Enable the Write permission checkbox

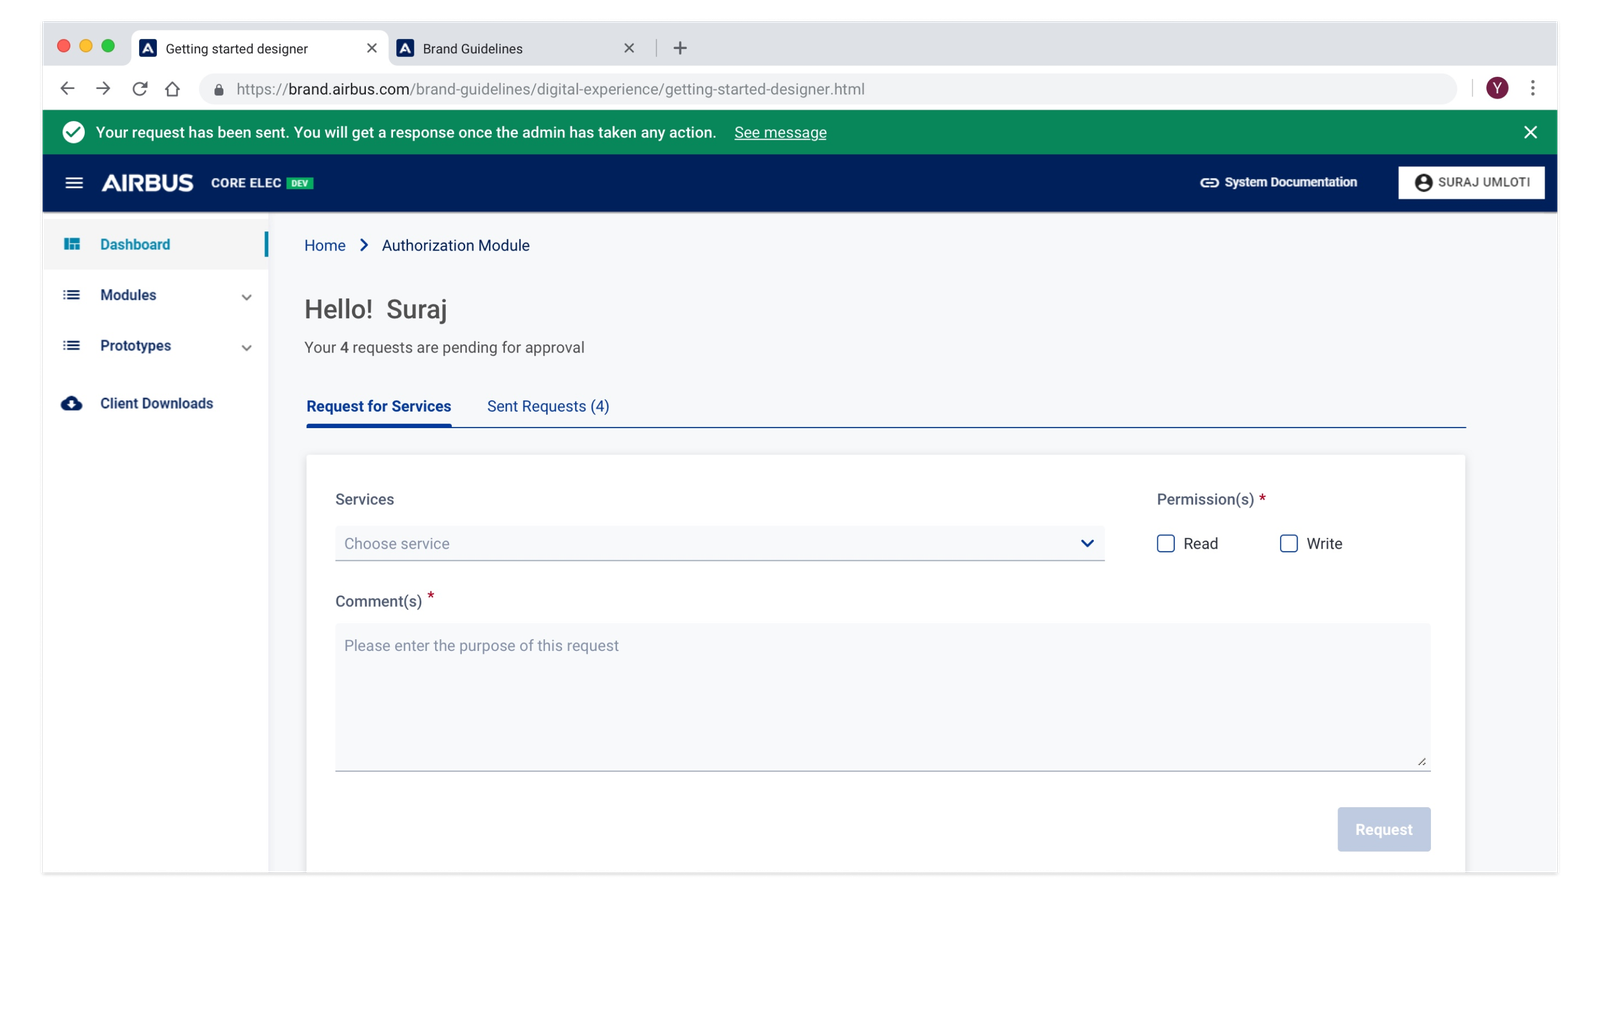tap(1289, 544)
